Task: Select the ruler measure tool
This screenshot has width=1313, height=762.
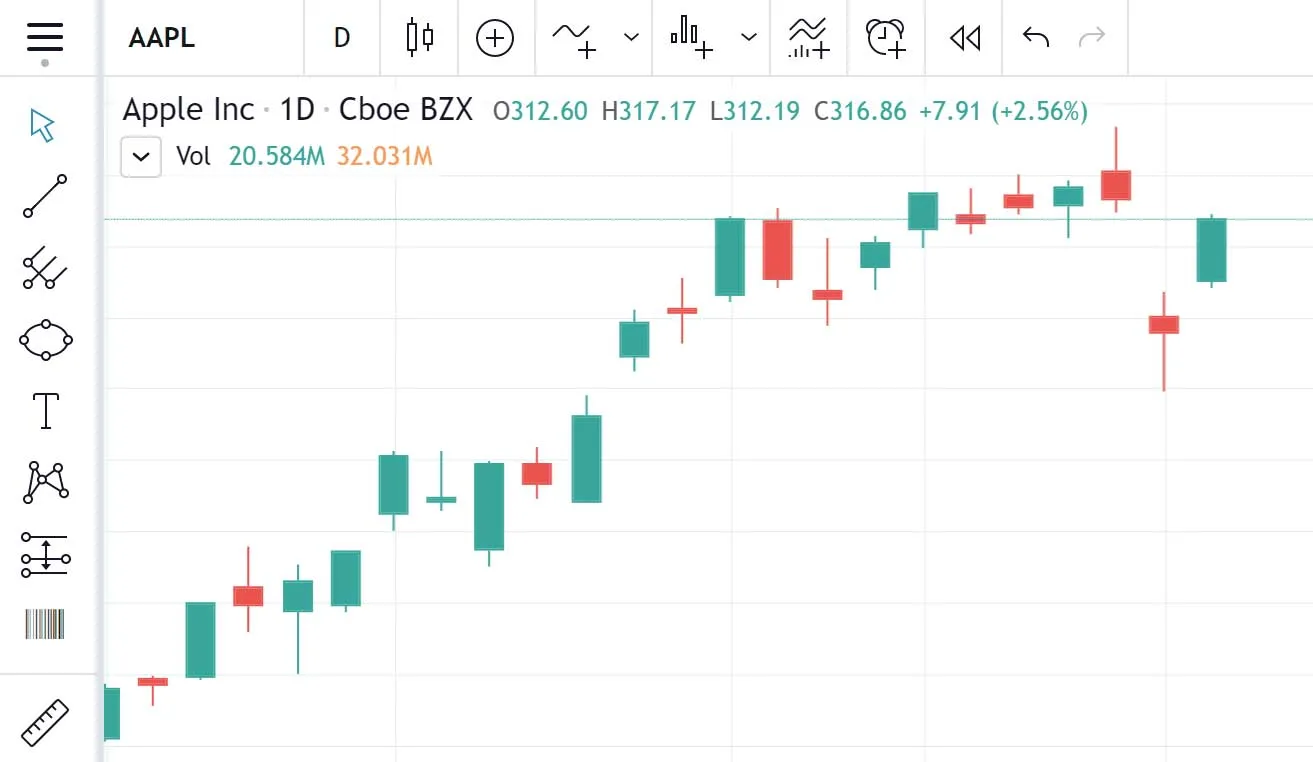Action: pyautogui.click(x=45, y=722)
